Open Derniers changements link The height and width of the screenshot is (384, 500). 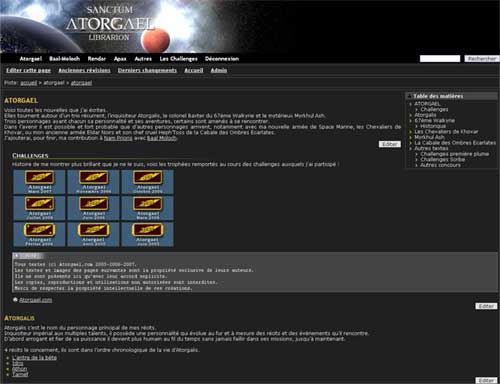147,70
